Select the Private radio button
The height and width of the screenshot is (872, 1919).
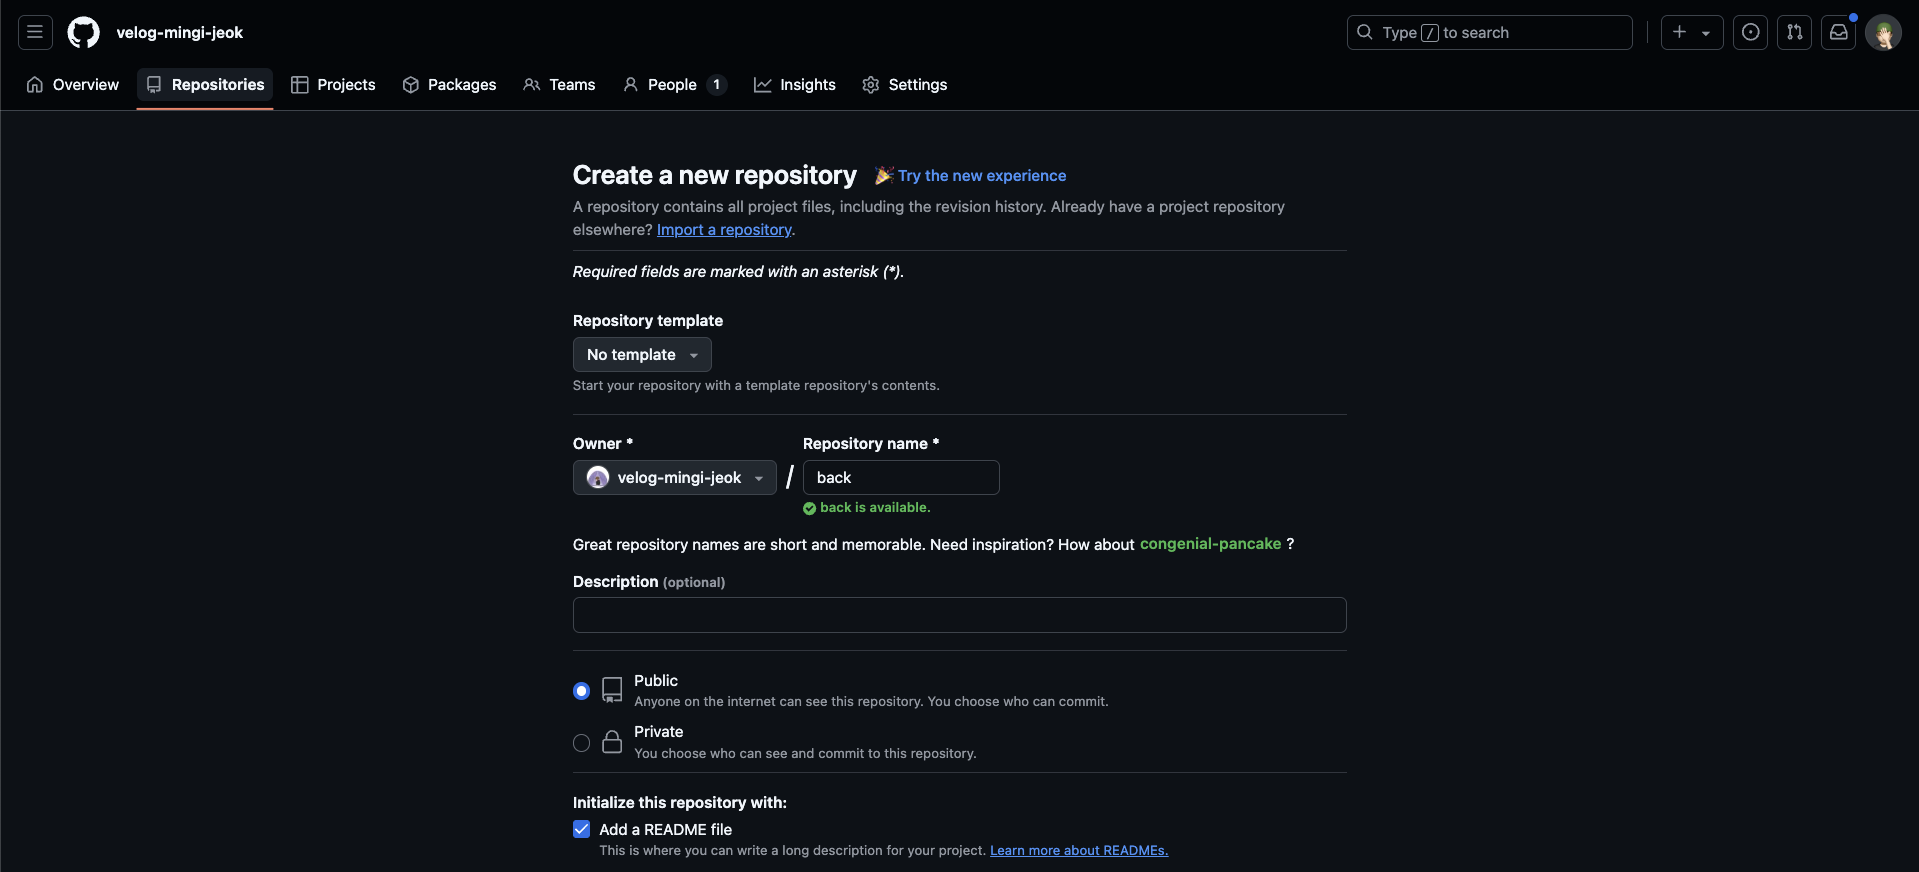pos(581,743)
